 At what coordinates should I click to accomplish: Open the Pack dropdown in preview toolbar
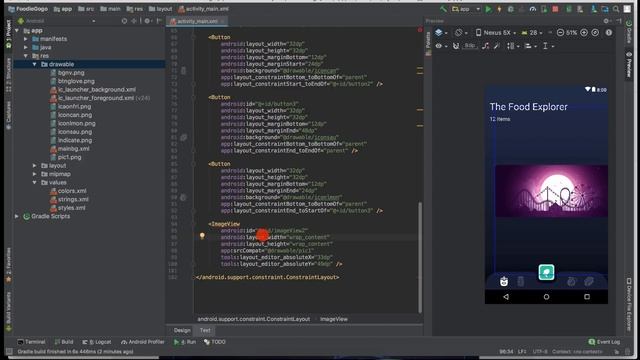pyautogui.click(x=513, y=46)
